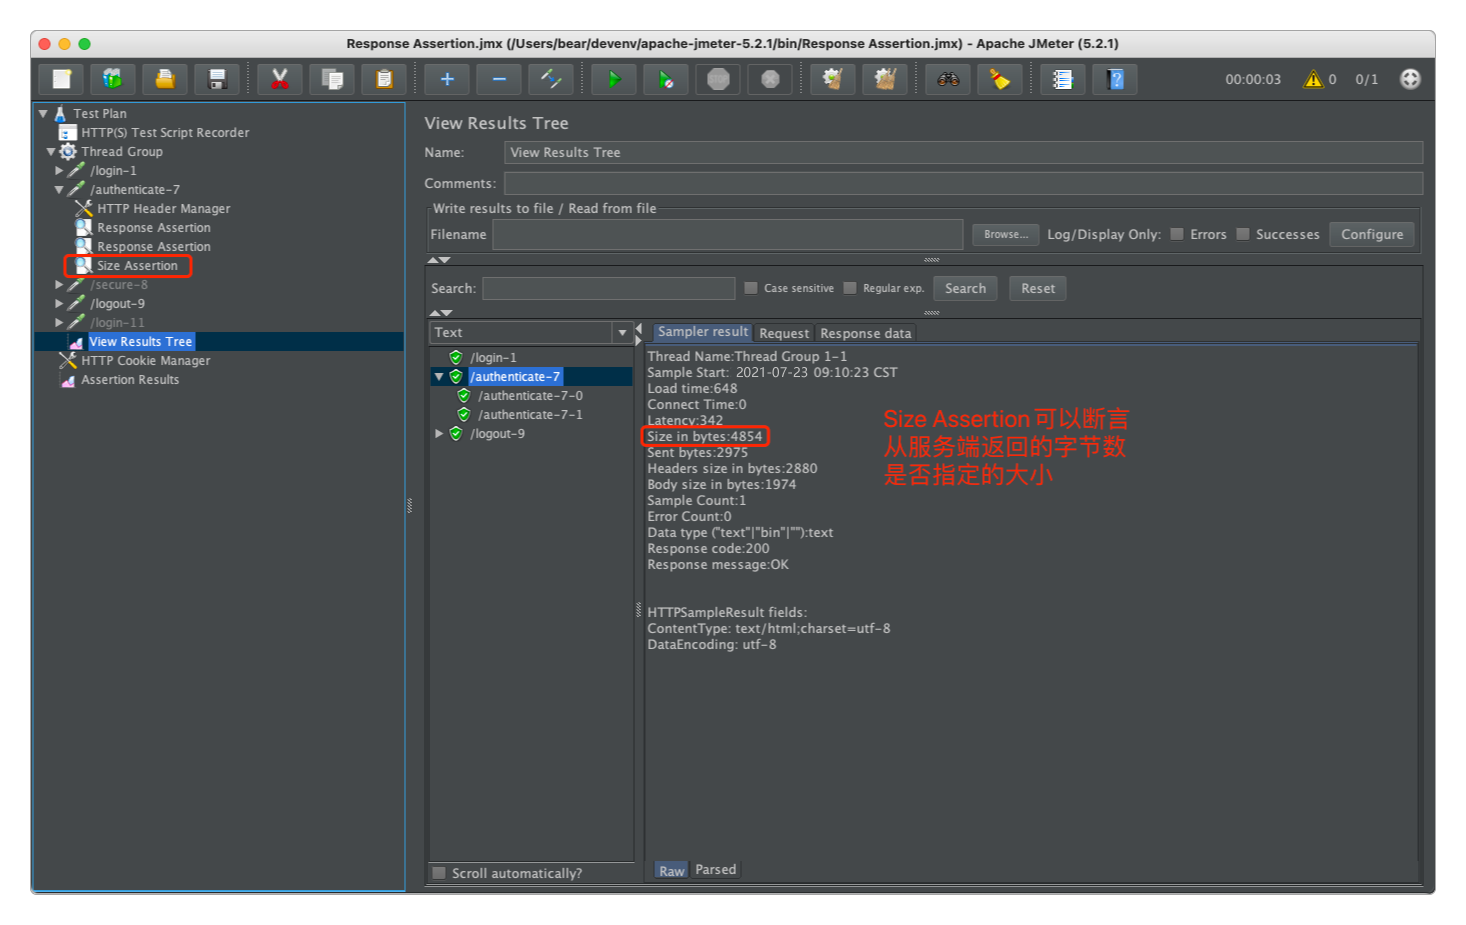
Task: Select the first Response Assertion node under HTTP Header Manager
Action: click(x=153, y=228)
